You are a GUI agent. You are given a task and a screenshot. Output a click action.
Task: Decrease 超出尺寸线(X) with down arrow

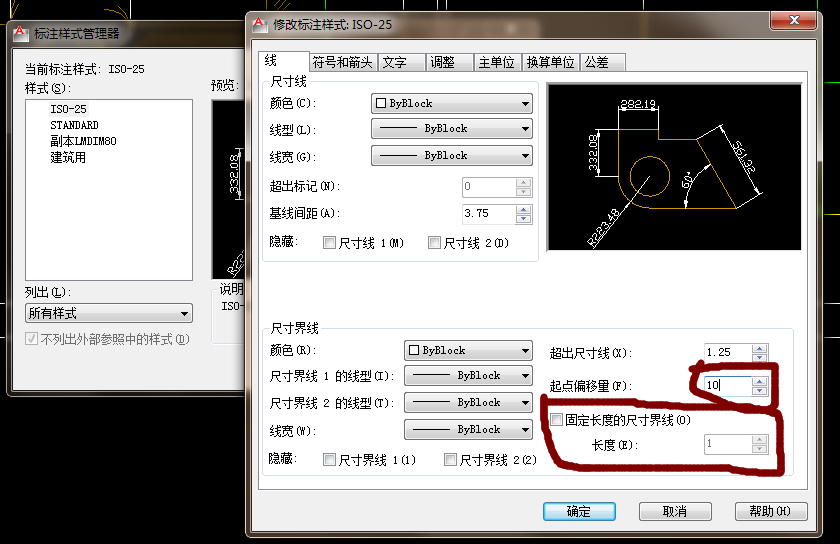760,357
